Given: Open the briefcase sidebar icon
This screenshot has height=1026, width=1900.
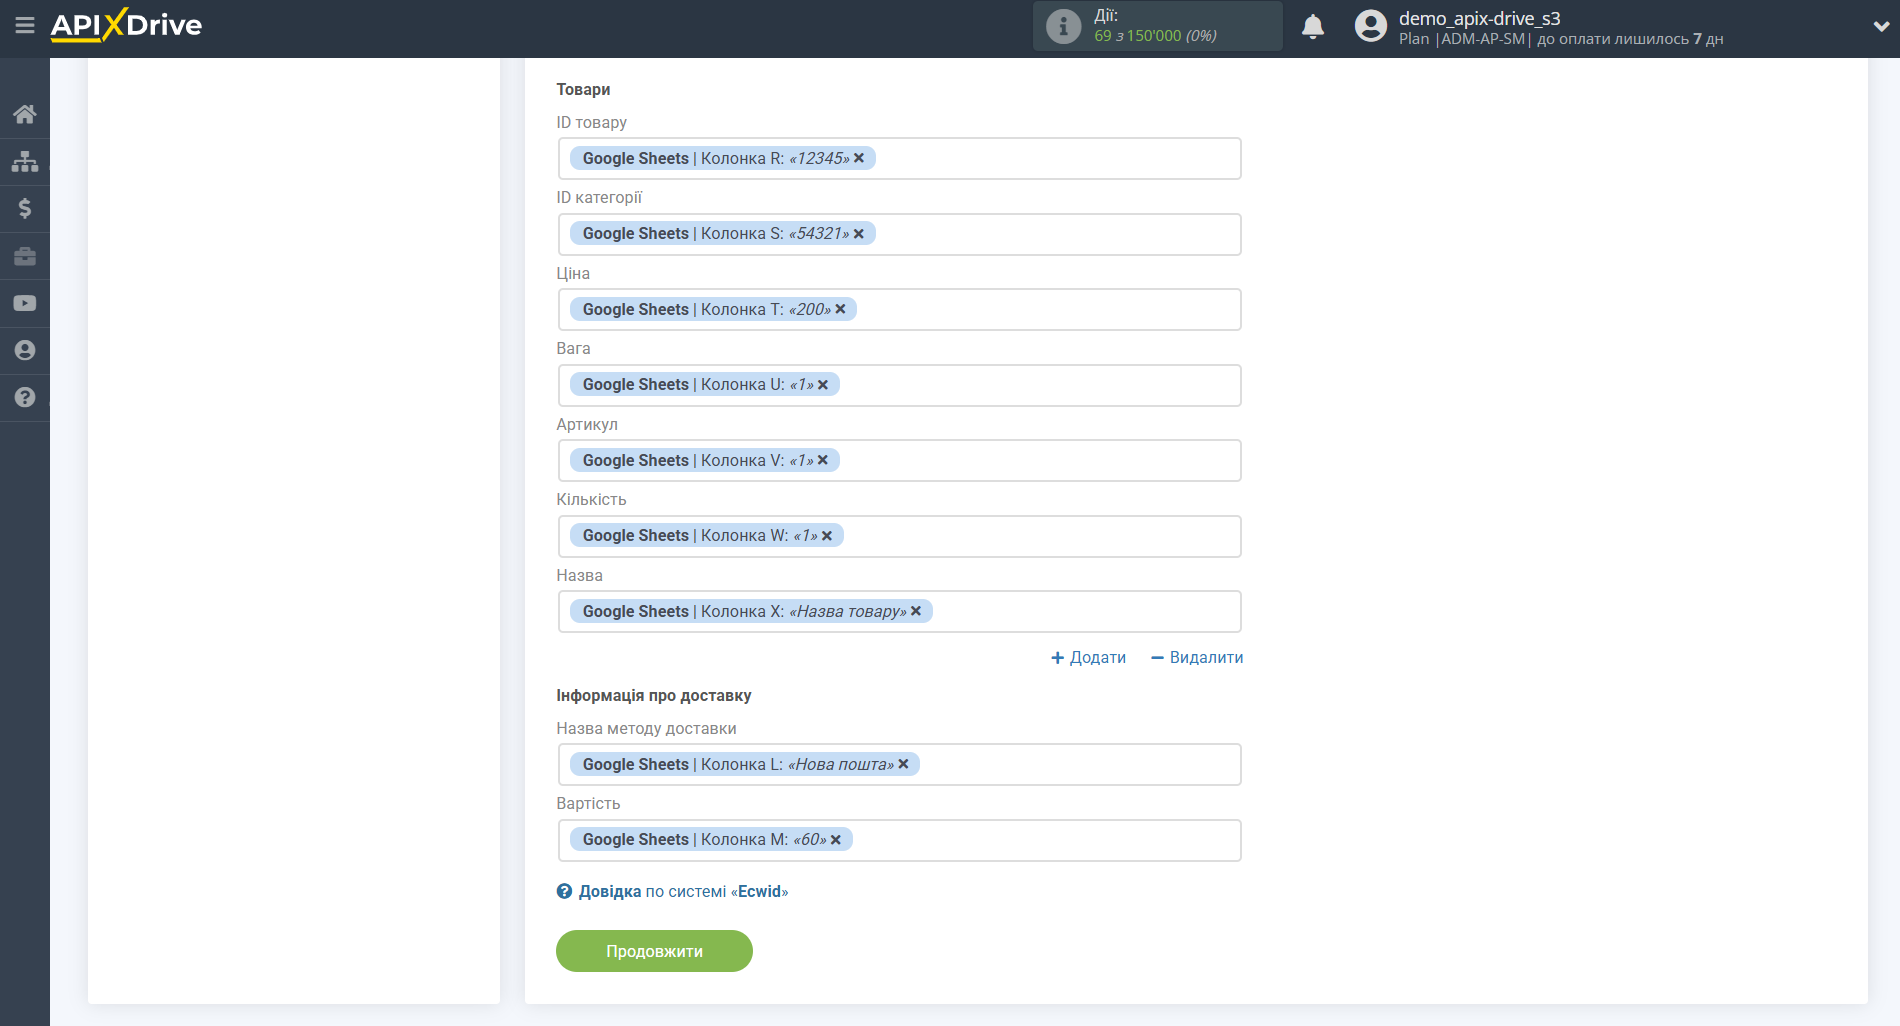Looking at the screenshot, I should point(25,256).
